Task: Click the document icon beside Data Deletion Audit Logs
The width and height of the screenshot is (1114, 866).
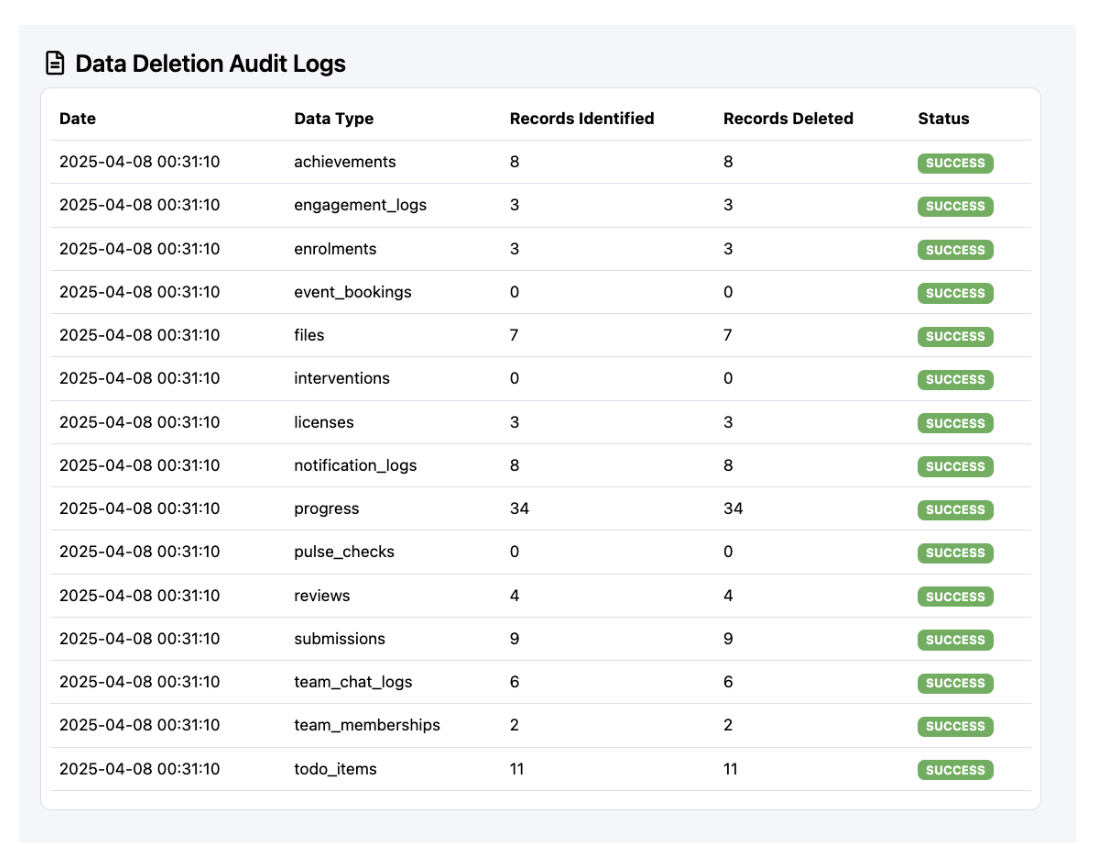Action: click(56, 63)
